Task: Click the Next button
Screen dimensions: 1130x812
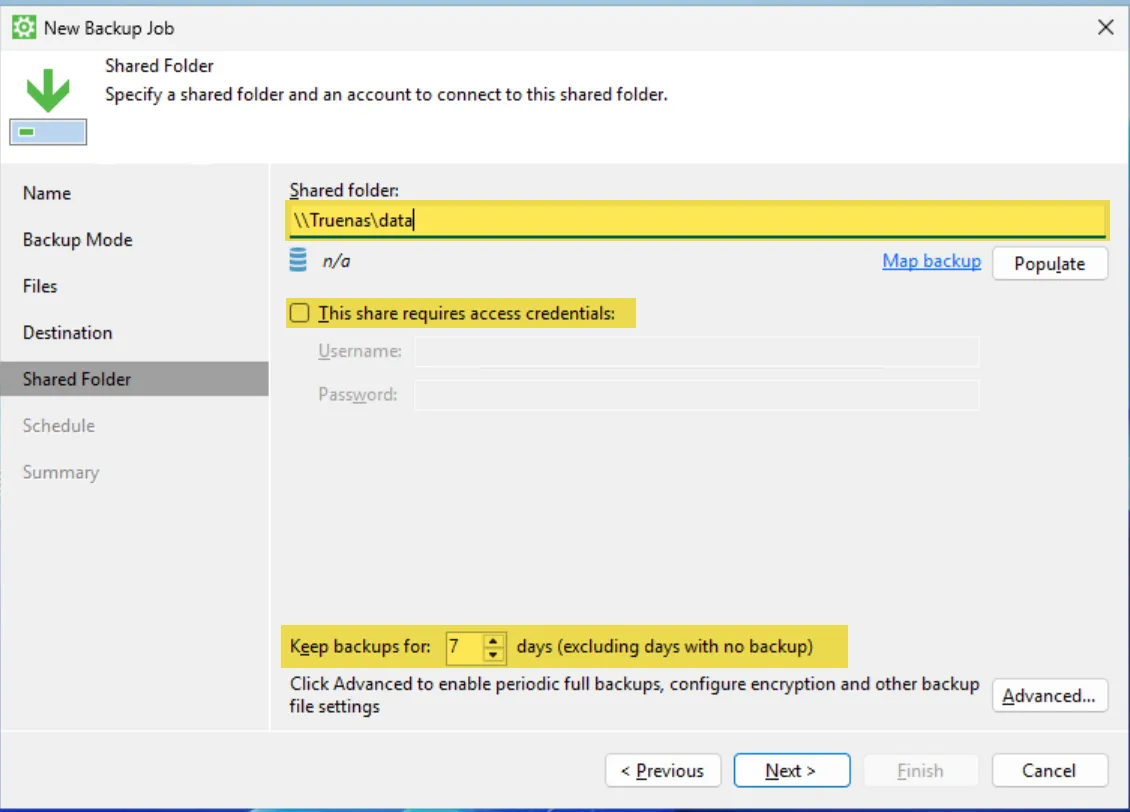Action: [791, 771]
